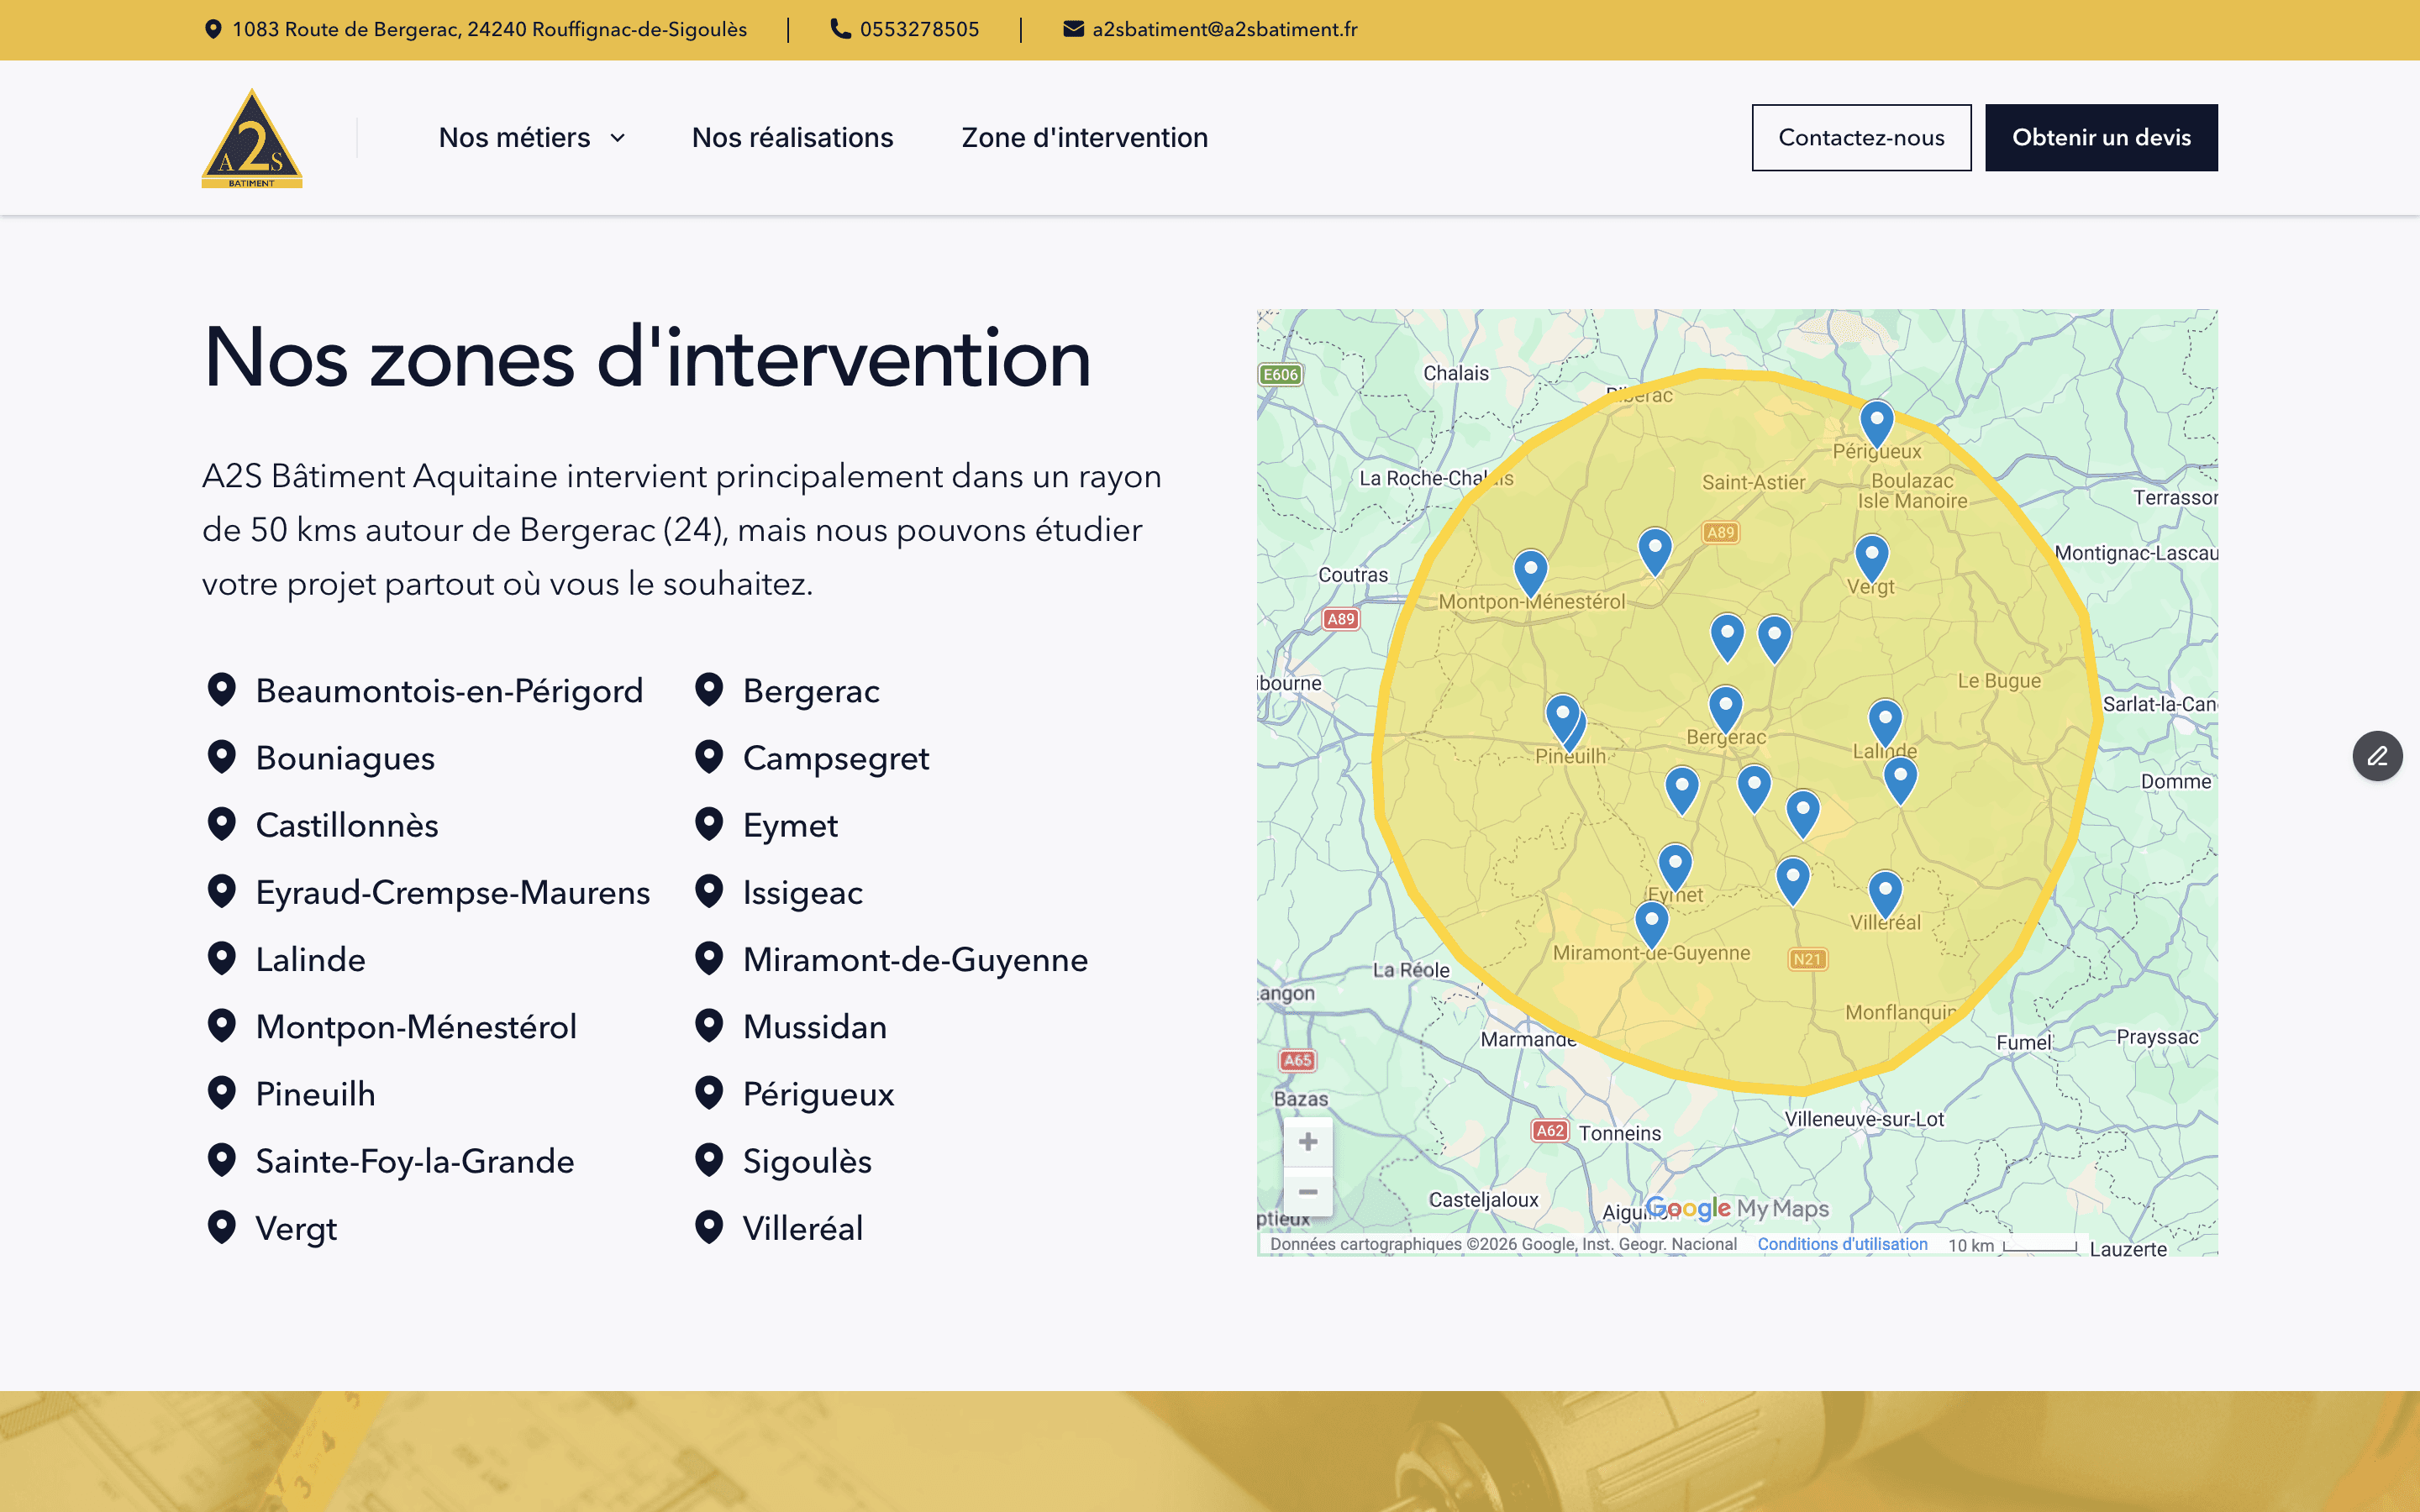
Task: Click the Contactez-nous button
Action: [x=1861, y=138]
